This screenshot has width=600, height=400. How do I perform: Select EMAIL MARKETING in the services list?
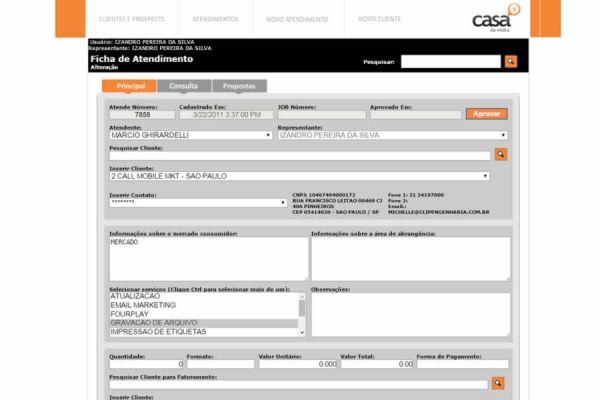(204, 305)
